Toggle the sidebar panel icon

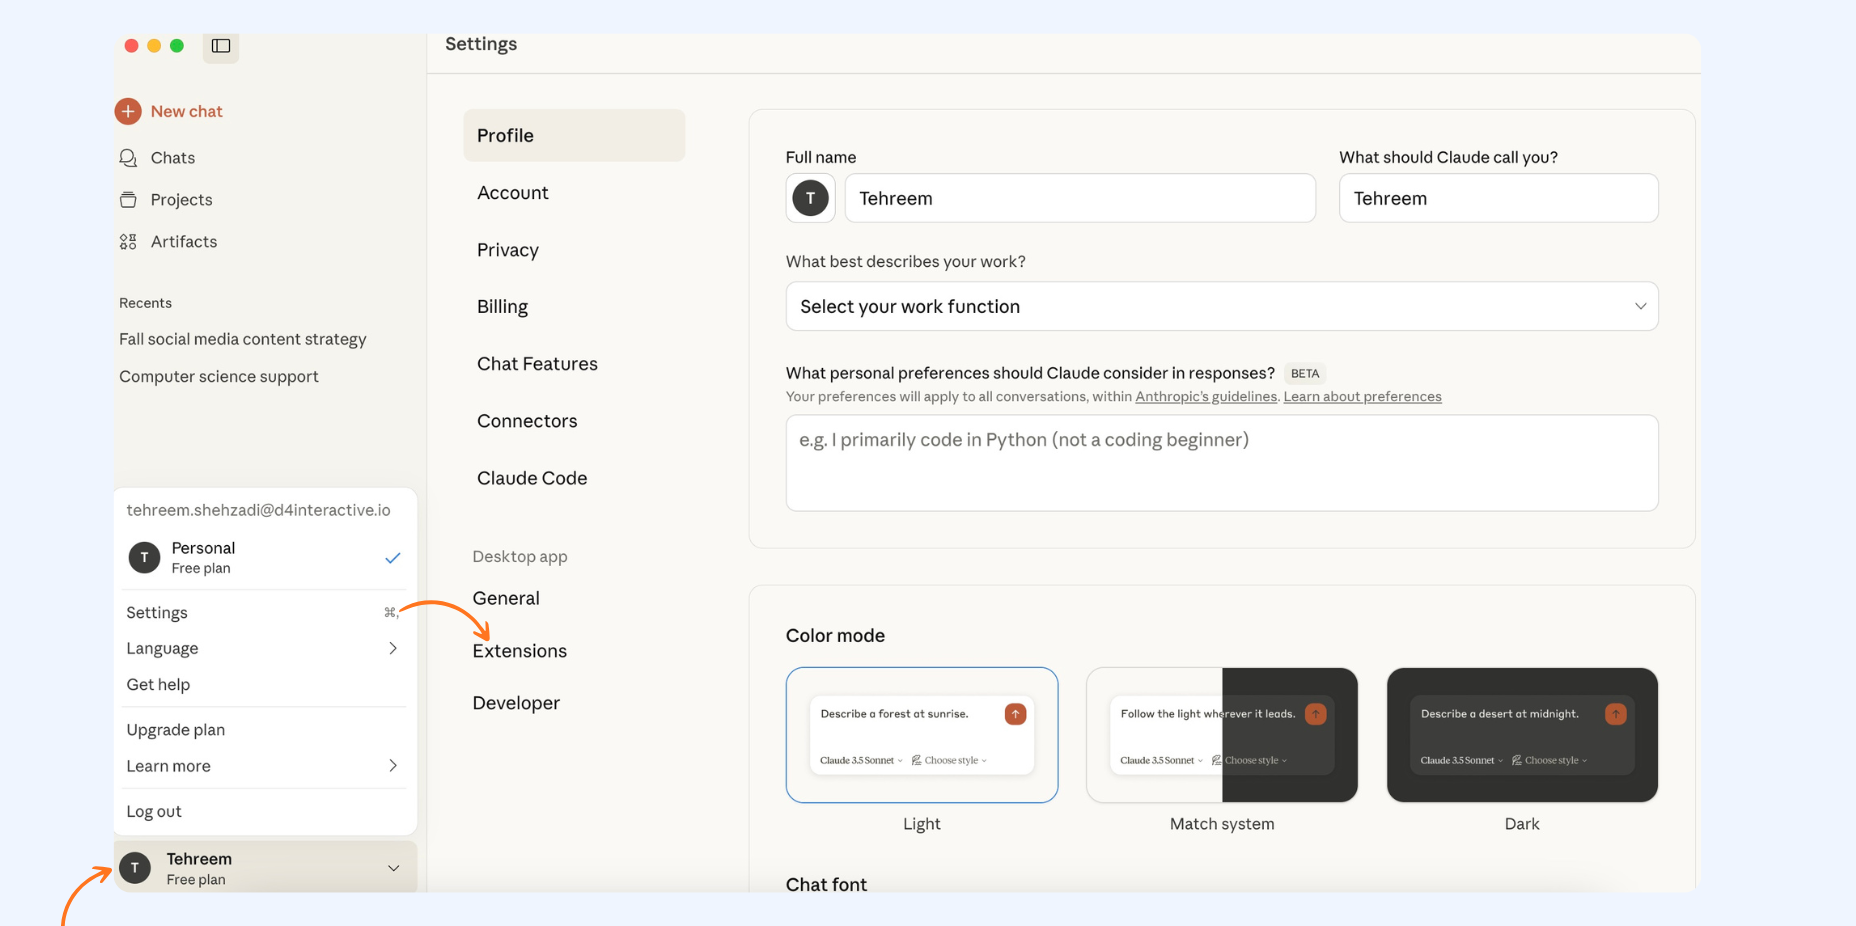click(x=221, y=46)
